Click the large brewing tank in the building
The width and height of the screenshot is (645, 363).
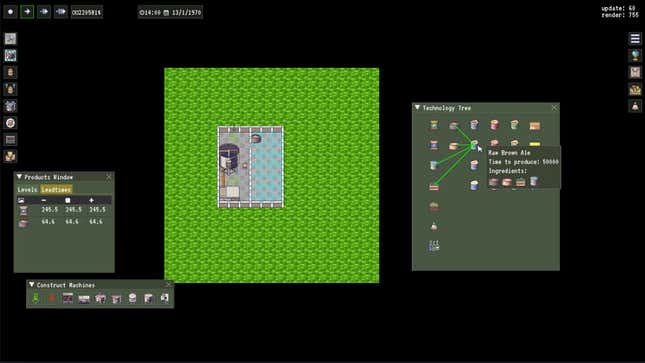[229, 157]
